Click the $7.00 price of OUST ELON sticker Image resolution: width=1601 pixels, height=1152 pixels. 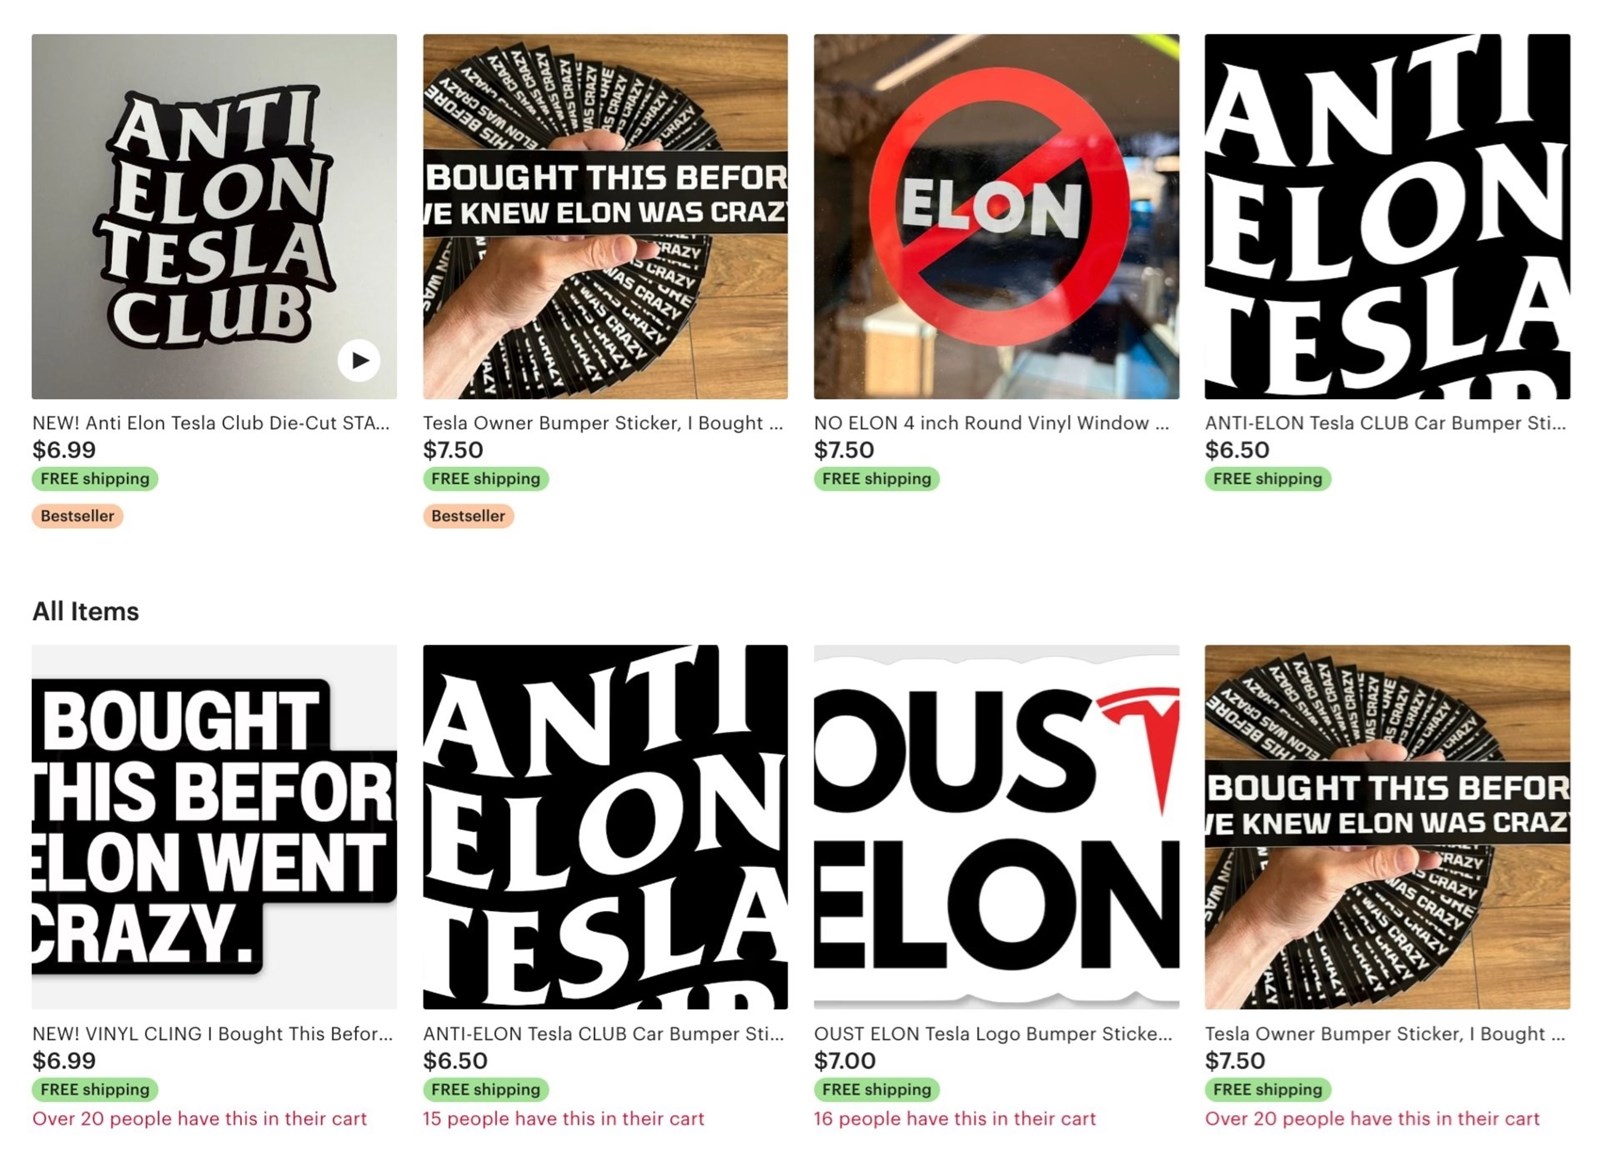[844, 1061]
